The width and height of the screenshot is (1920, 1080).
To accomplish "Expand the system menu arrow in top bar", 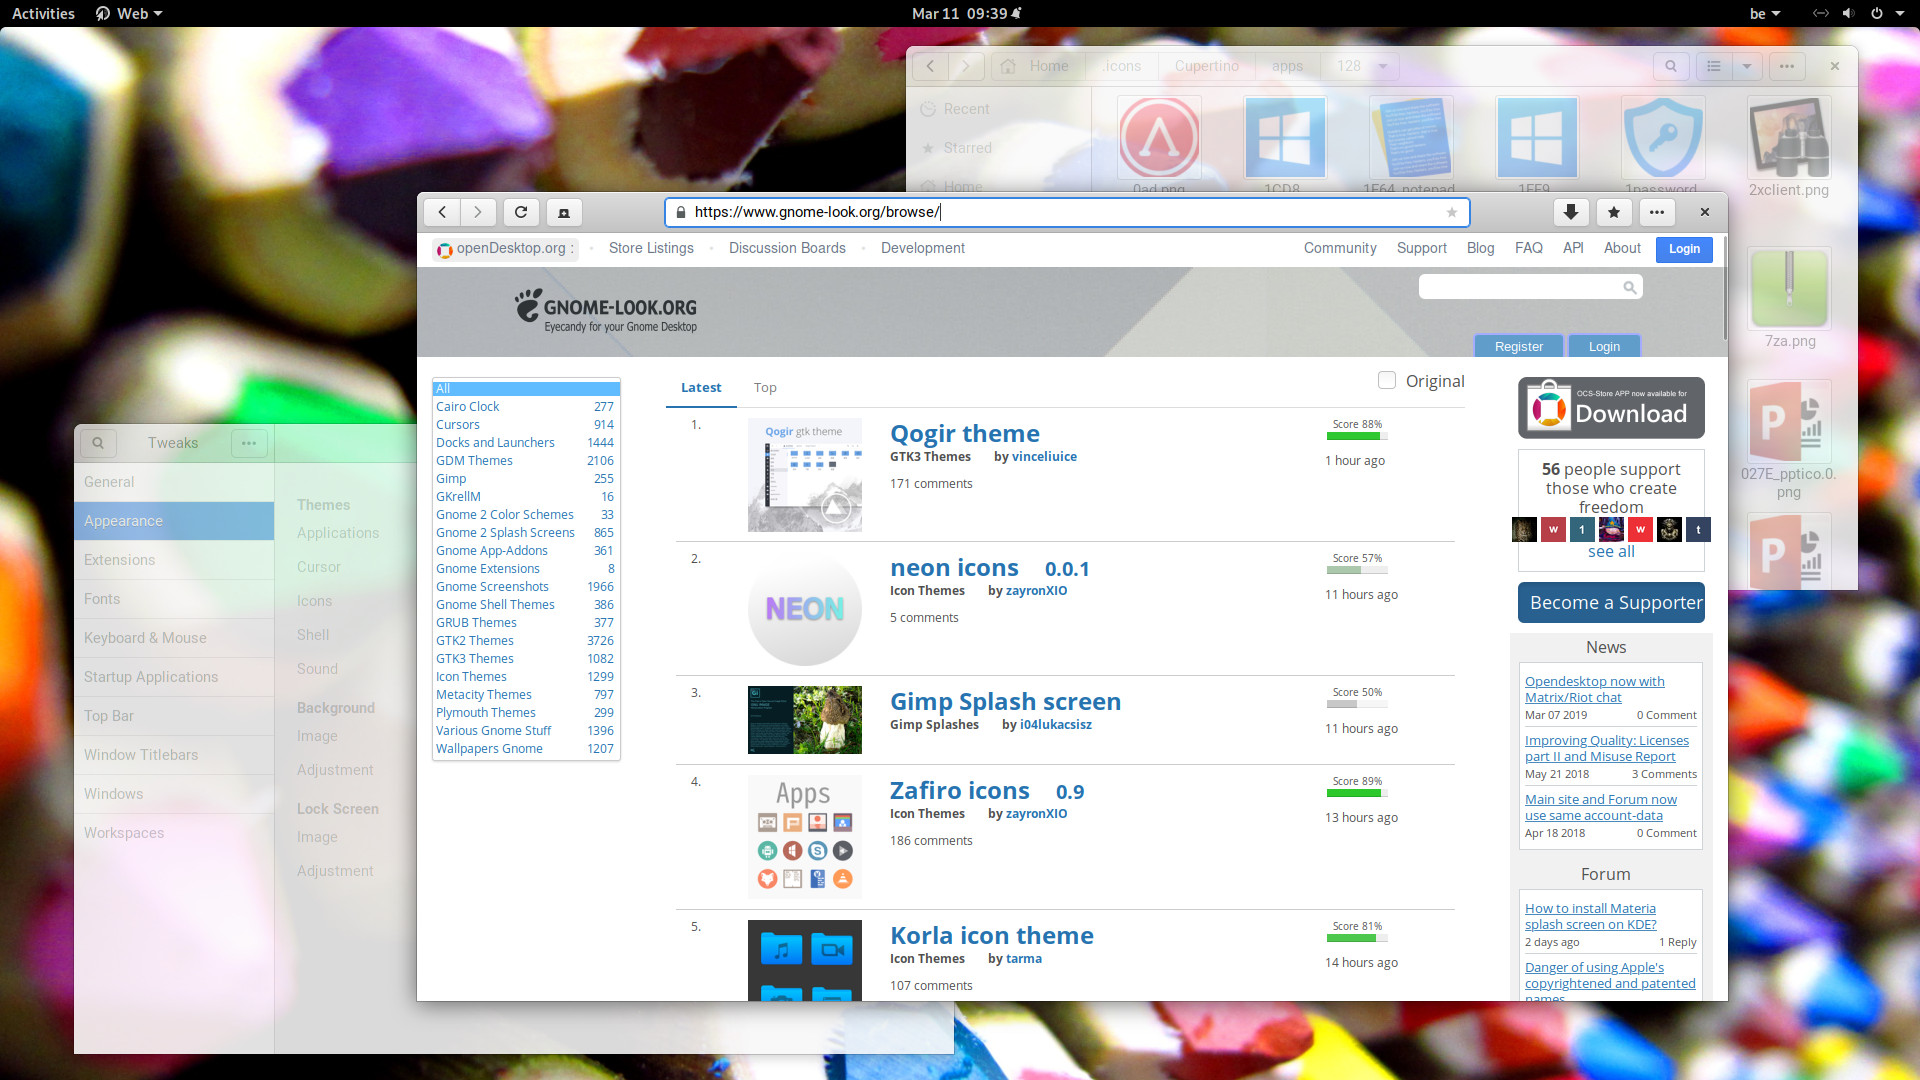I will (x=1900, y=13).
